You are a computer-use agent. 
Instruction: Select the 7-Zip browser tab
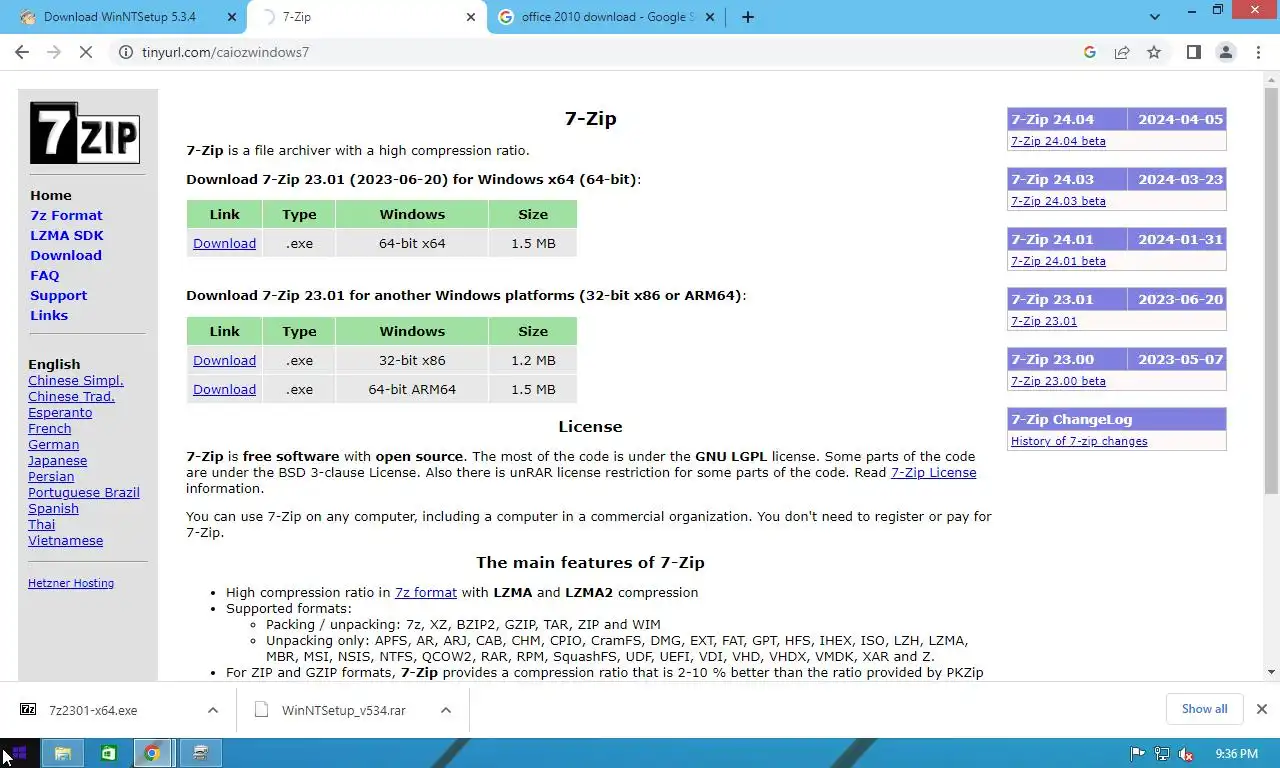[367, 17]
